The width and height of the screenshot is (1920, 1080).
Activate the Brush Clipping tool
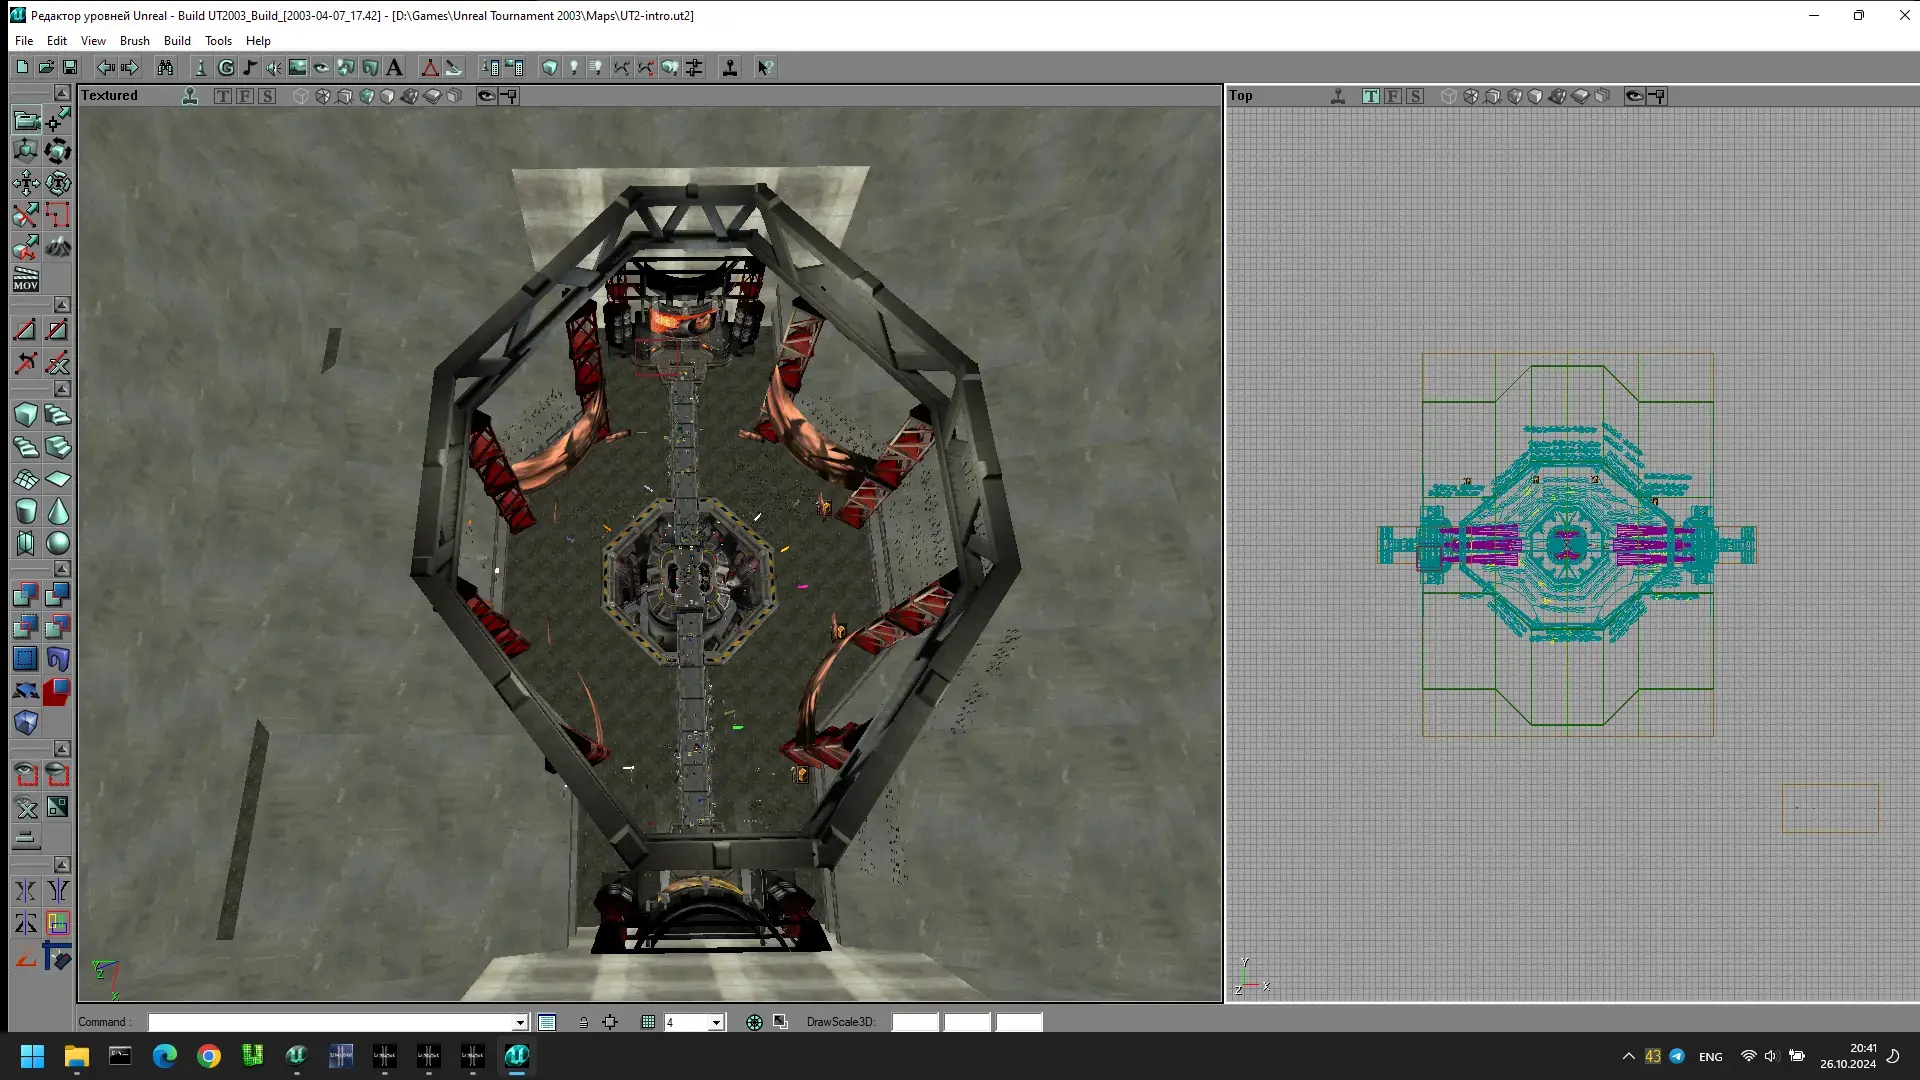26,216
